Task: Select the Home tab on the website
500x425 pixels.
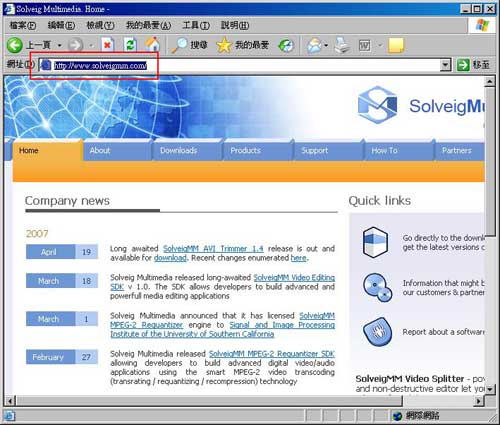Action: (x=47, y=151)
